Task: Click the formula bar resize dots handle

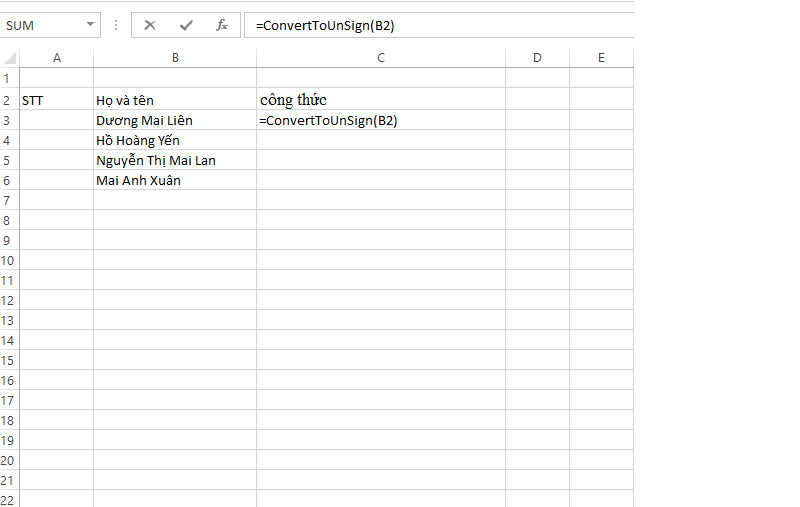Action: pyautogui.click(x=116, y=26)
